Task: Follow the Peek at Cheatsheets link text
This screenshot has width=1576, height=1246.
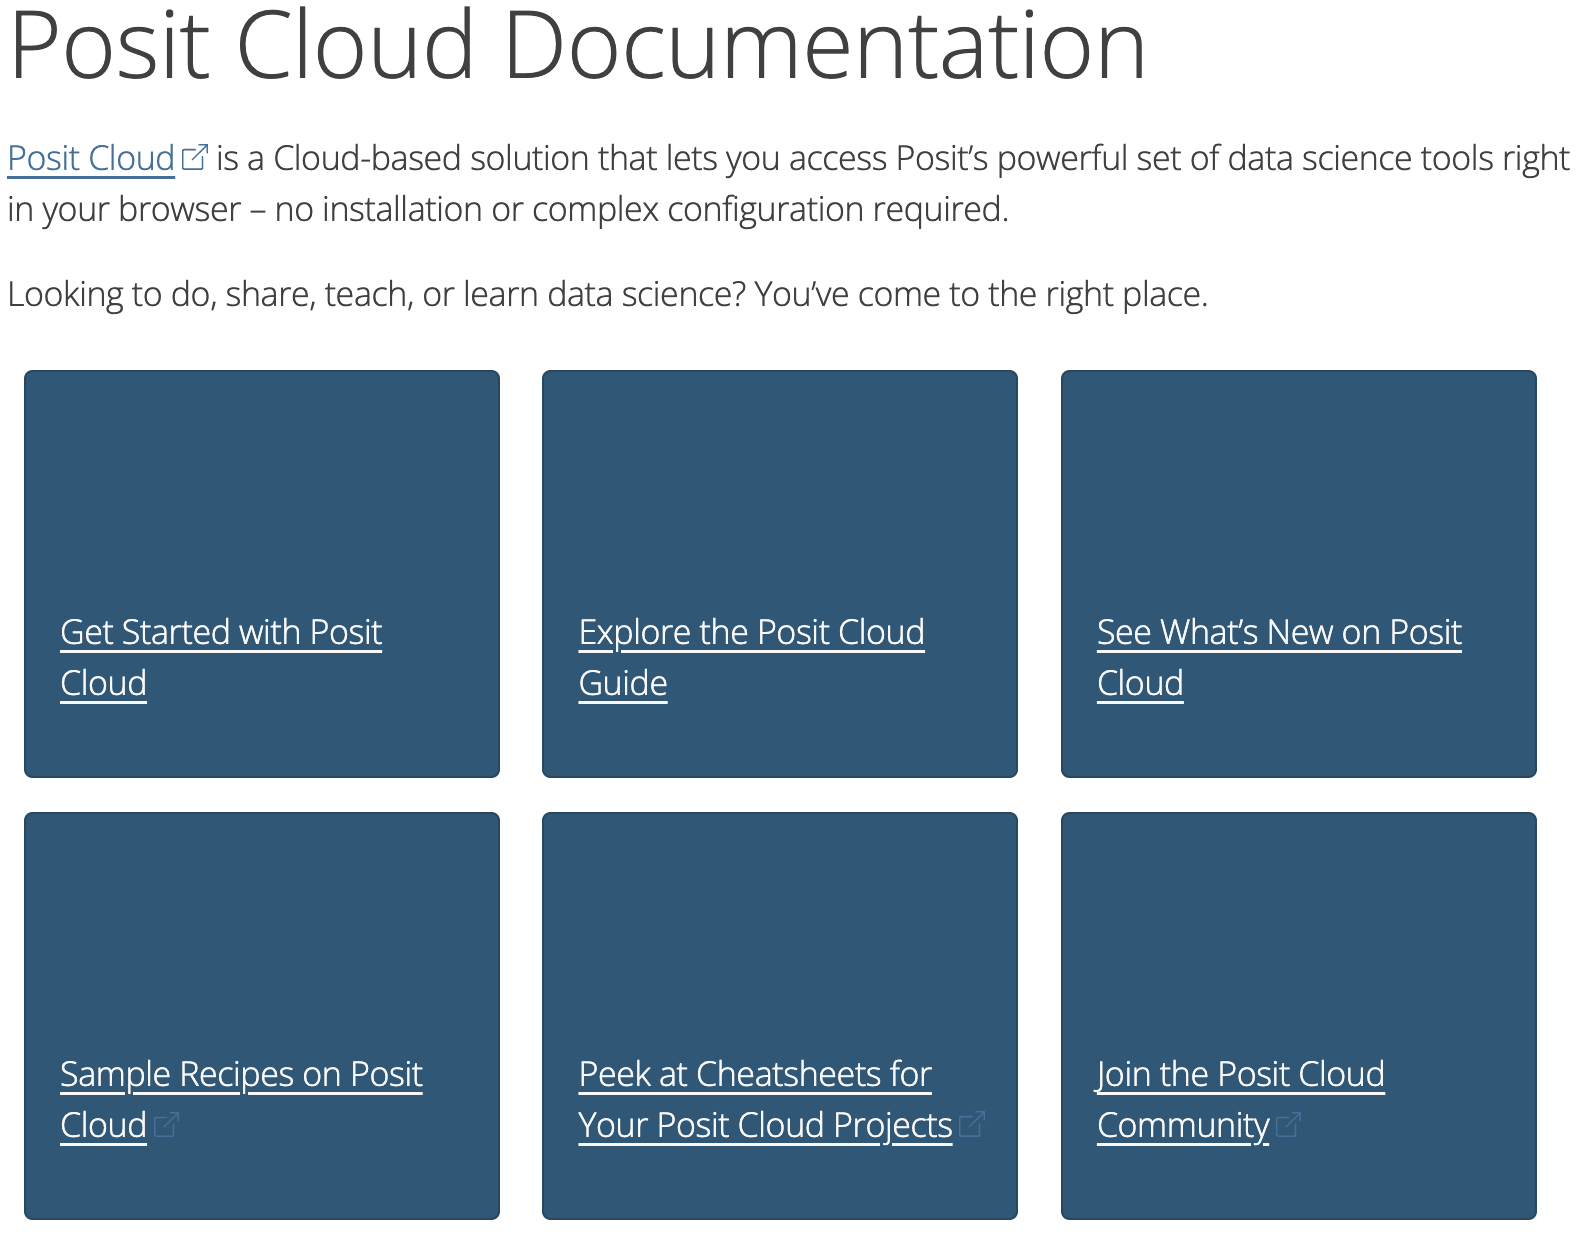Action: pos(755,1075)
